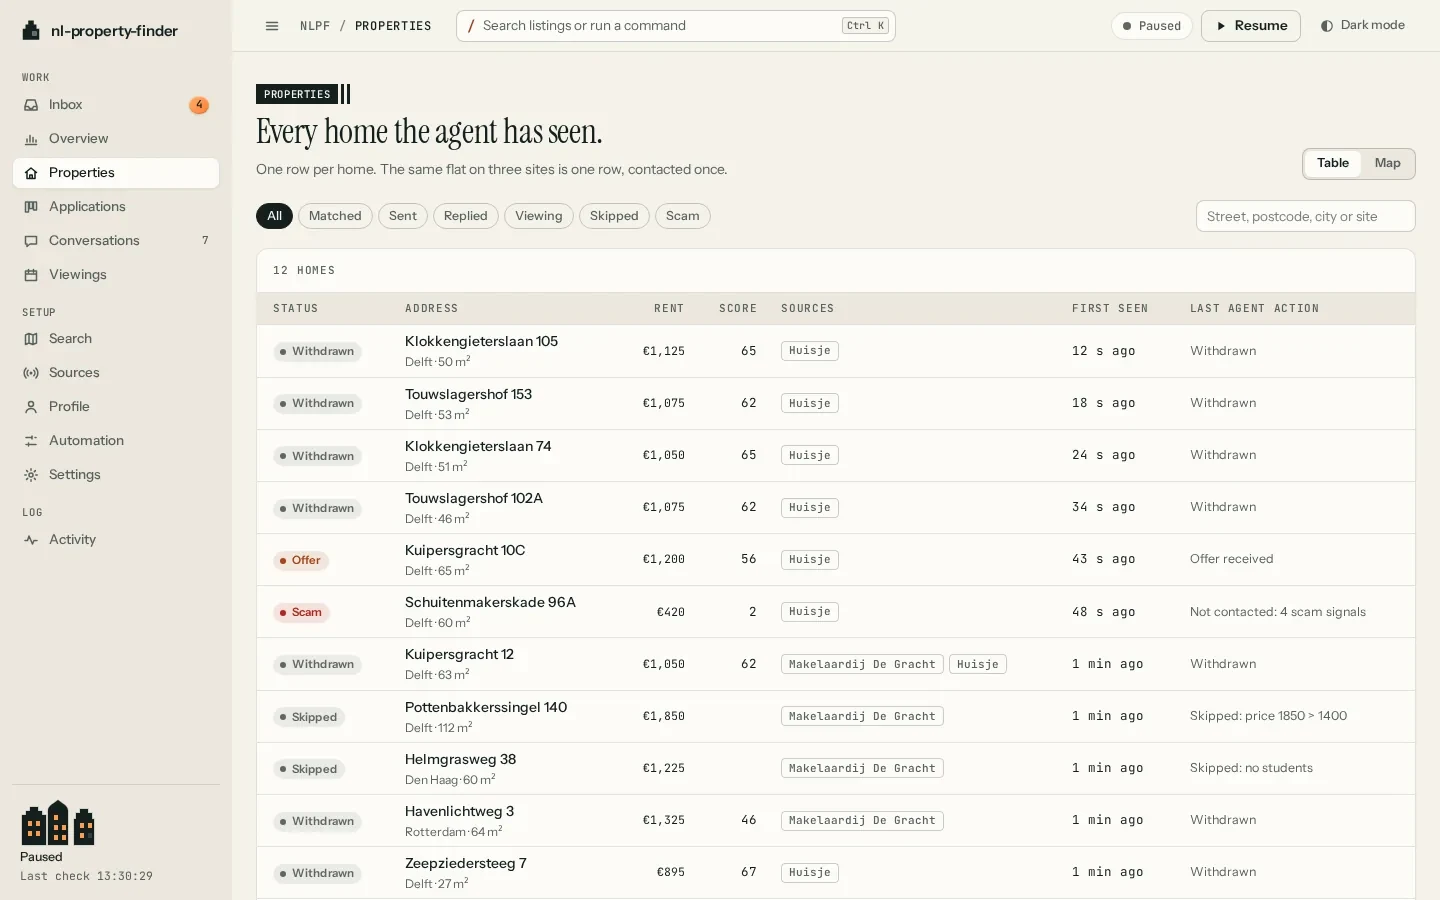
Task: Sort table by Rent column header
Action: 669,309
